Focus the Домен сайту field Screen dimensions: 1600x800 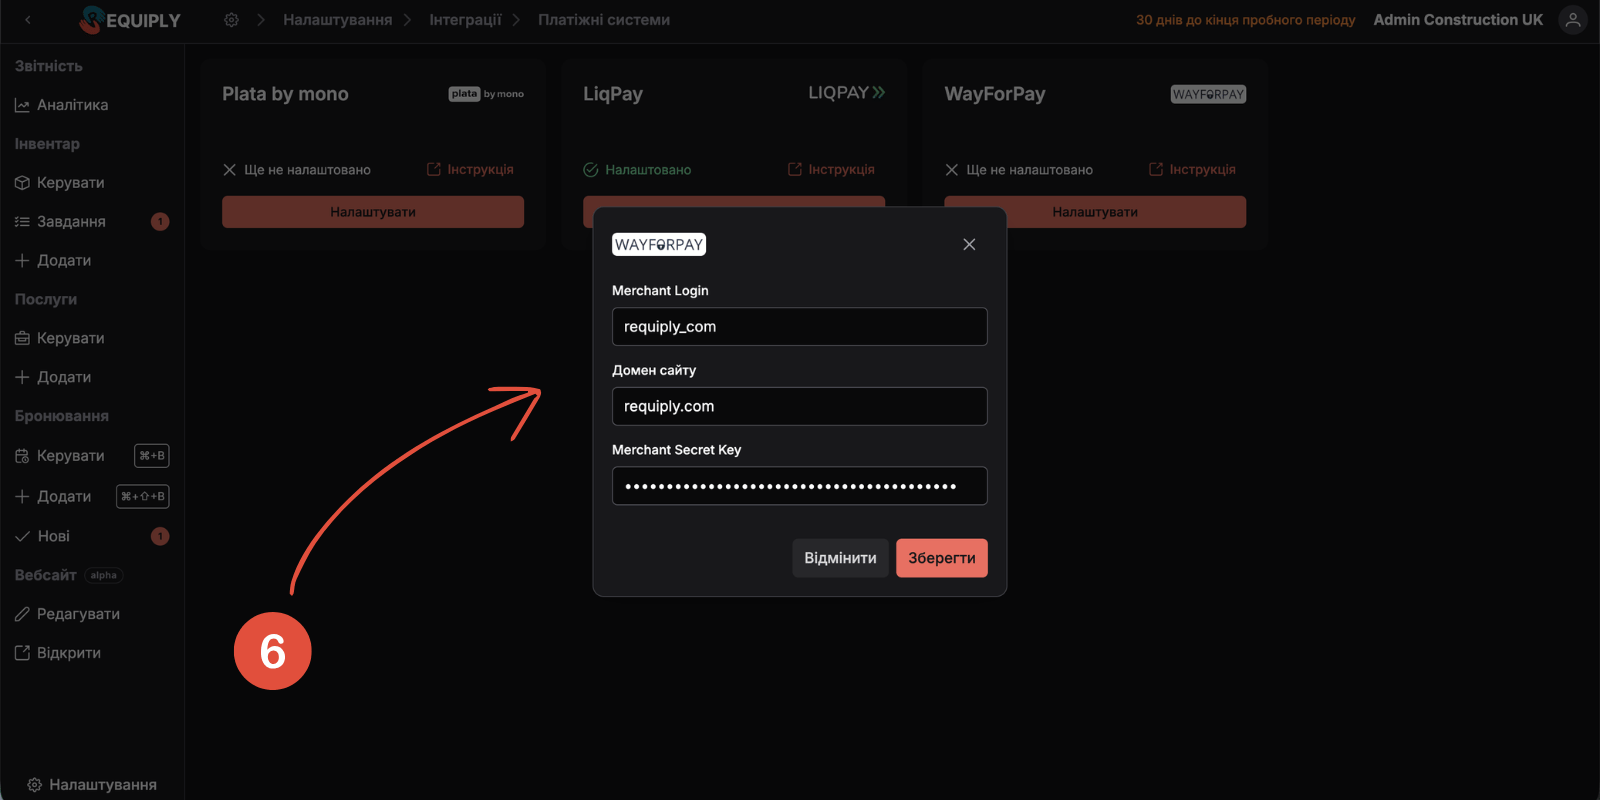click(x=800, y=407)
